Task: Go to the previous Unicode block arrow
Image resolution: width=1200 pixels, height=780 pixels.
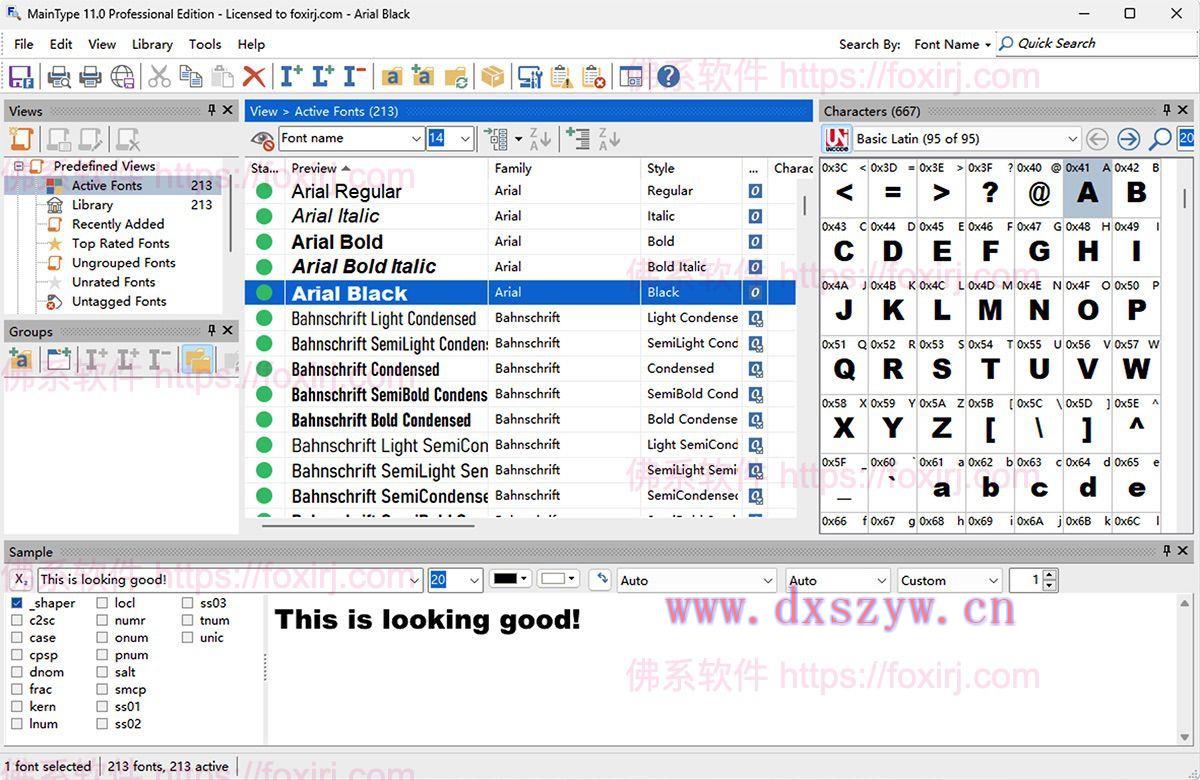Action: point(1097,139)
